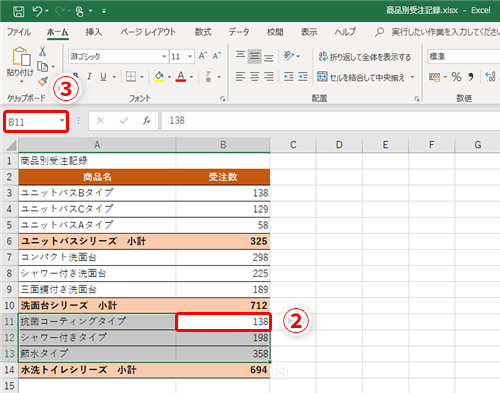Open the 表示 tab
The width and height of the screenshot is (500, 393).
(x=309, y=32)
